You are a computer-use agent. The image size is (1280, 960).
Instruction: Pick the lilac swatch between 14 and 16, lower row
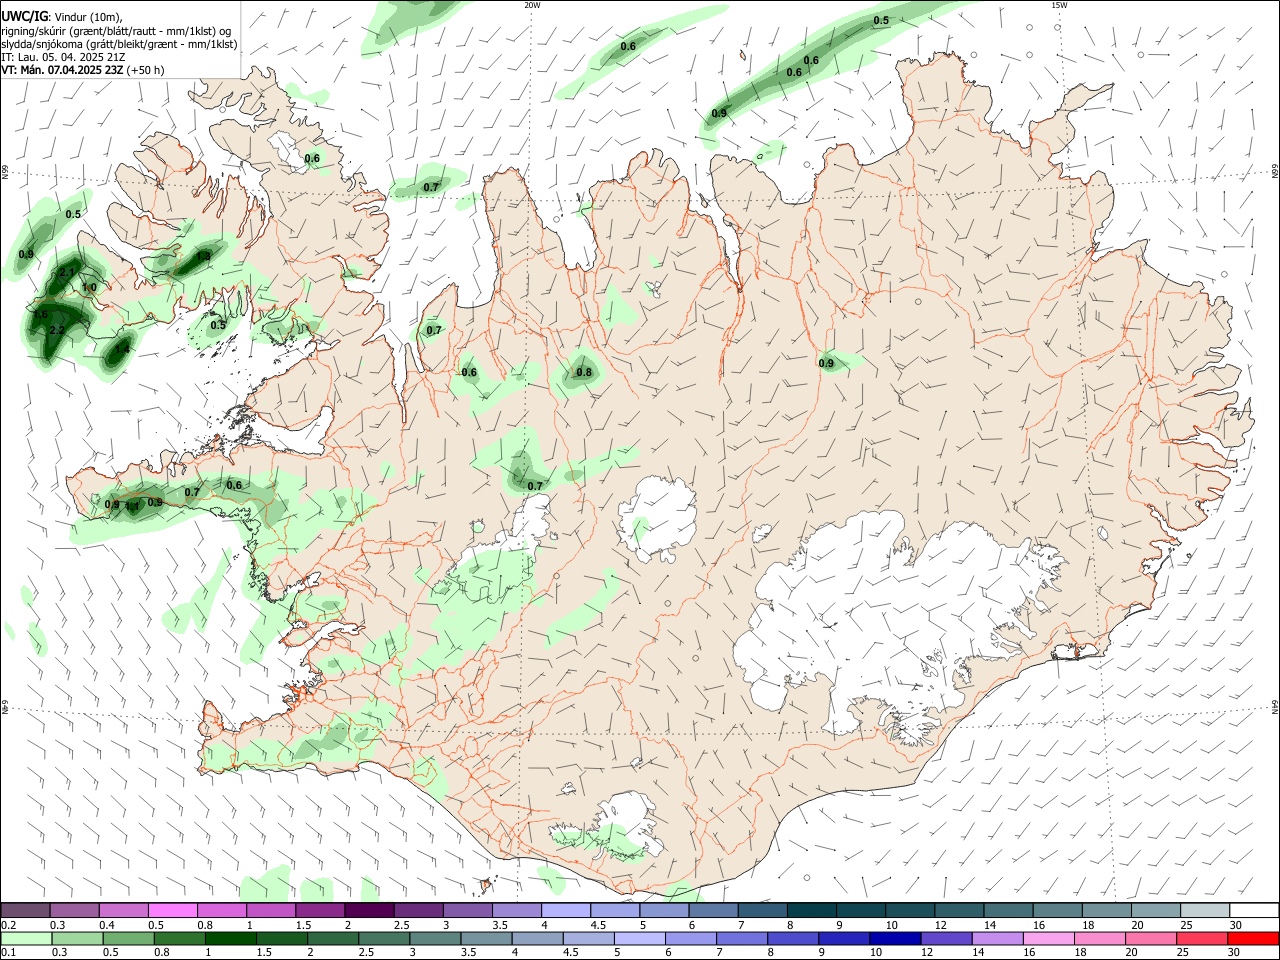point(996,938)
